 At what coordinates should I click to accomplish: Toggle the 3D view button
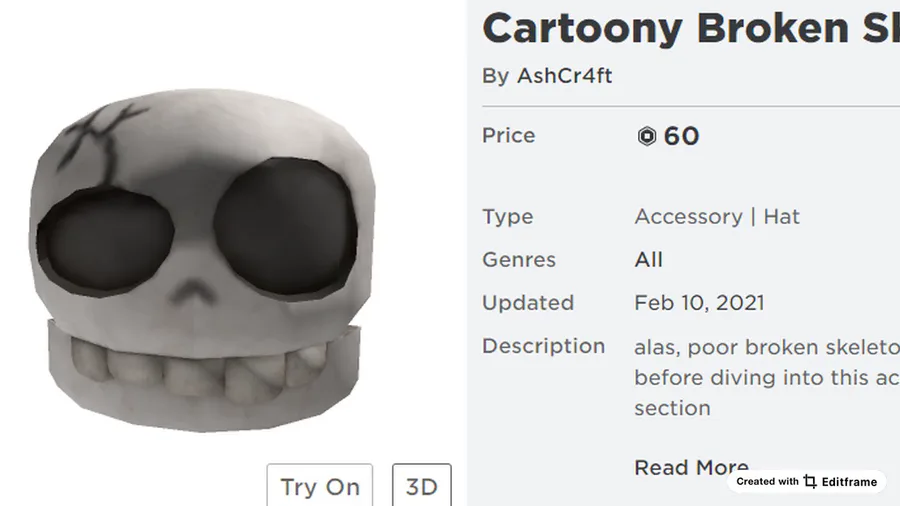[x=422, y=486]
